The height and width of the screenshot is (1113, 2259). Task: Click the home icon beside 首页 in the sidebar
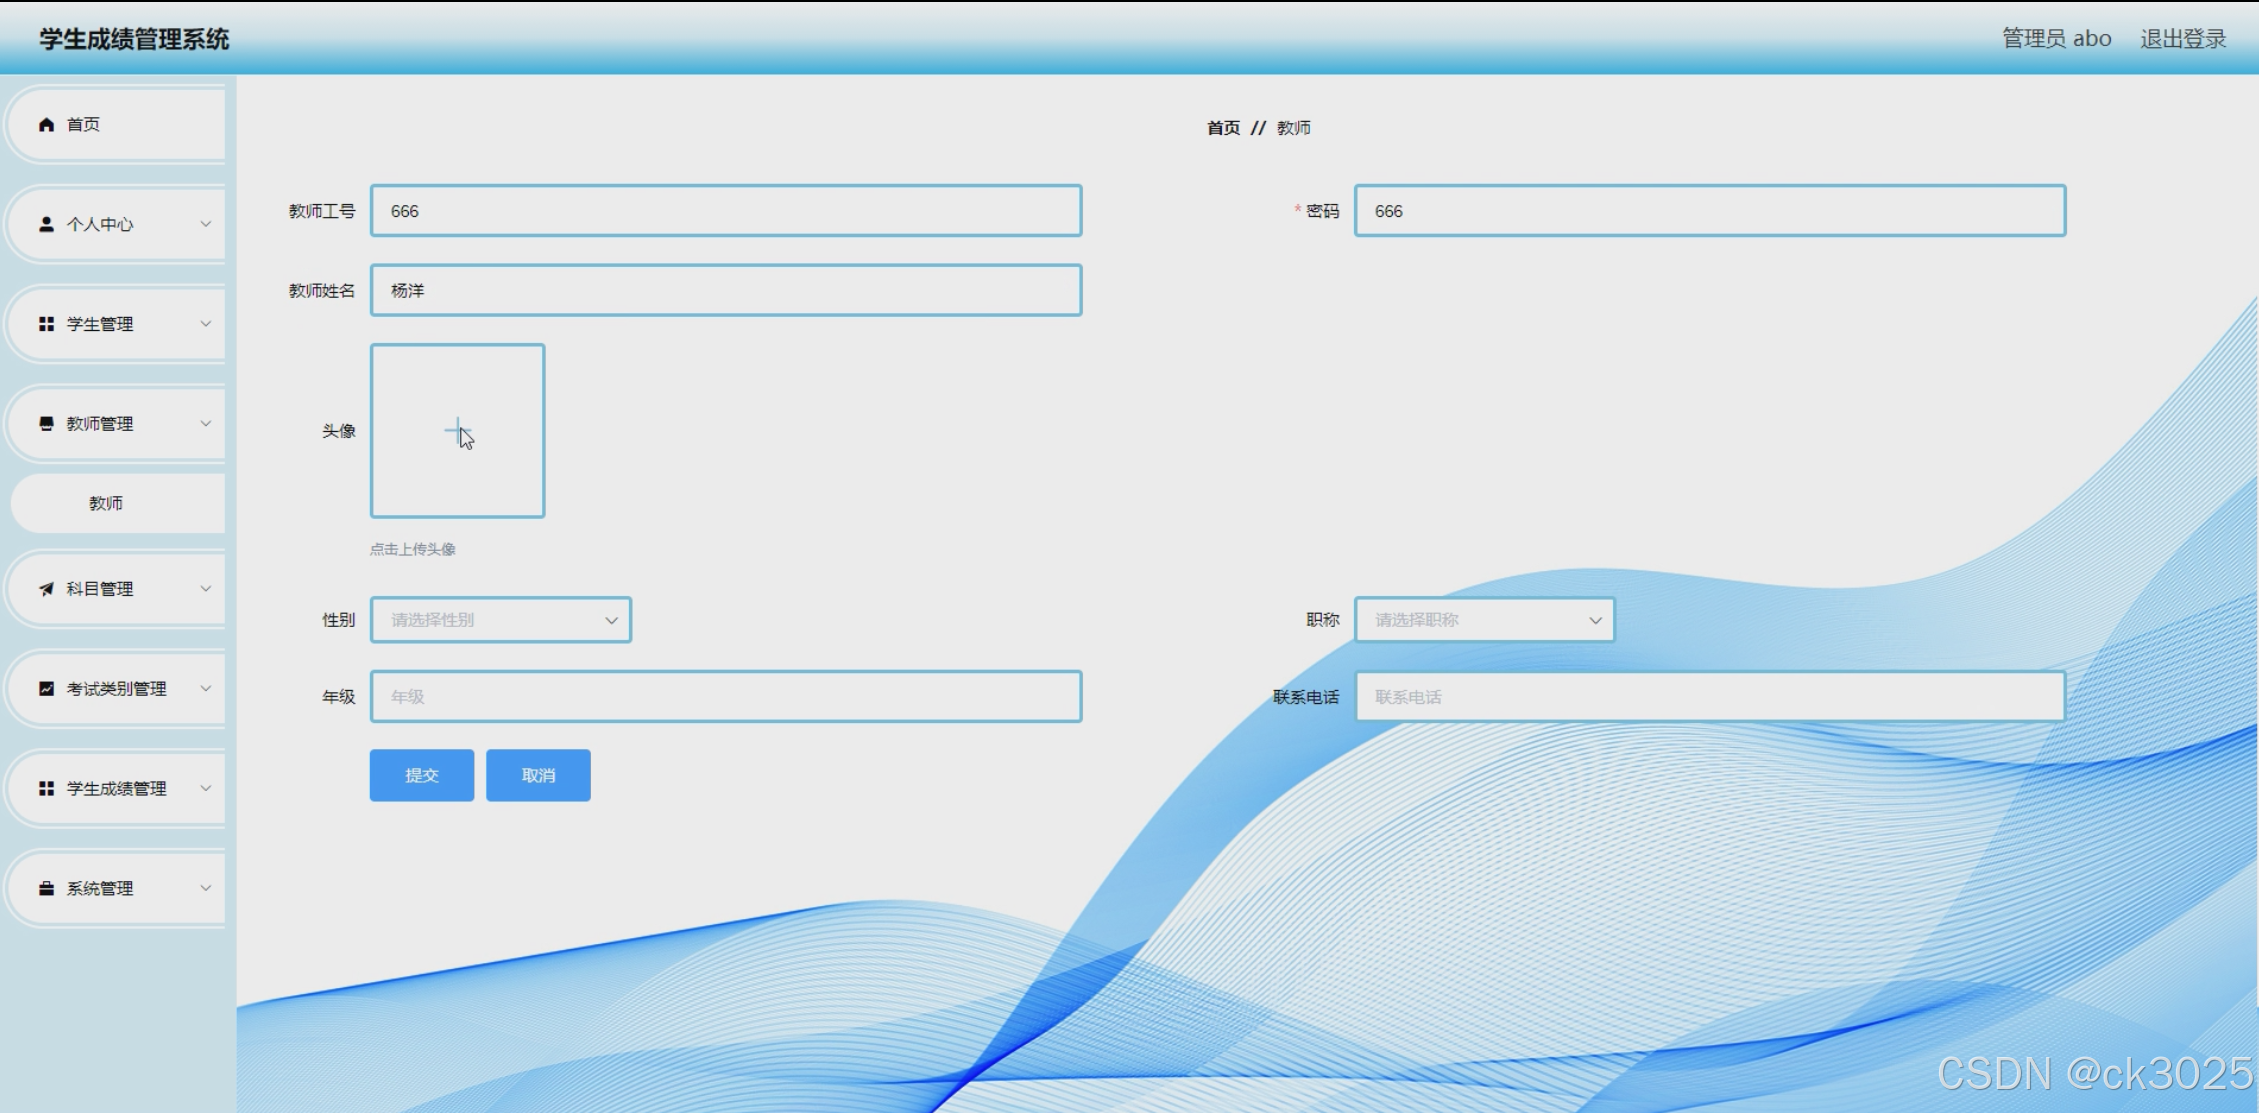coord(46,125)
